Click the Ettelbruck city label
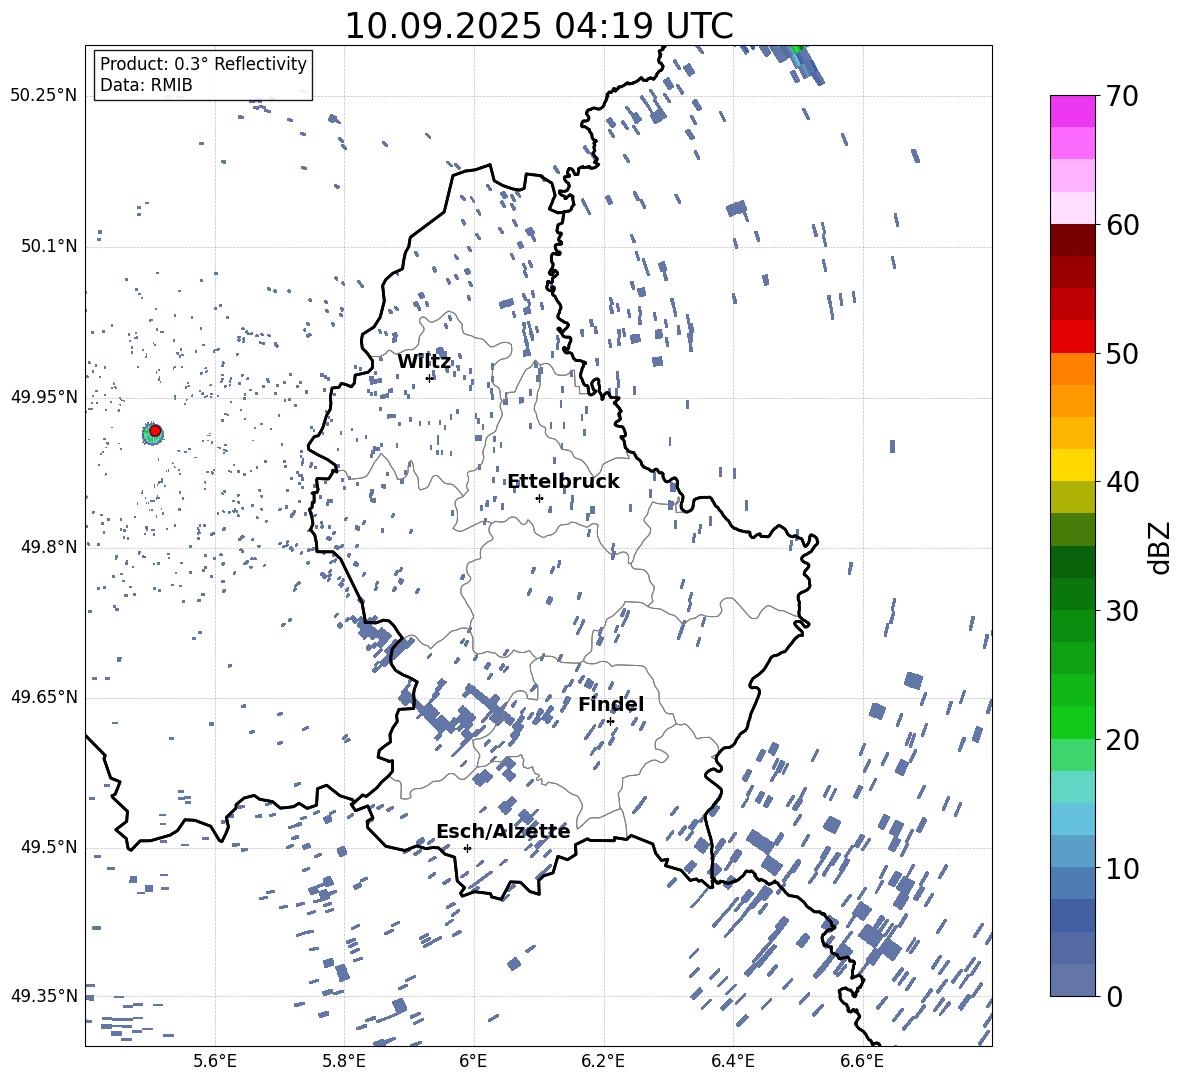Screen dimensions: 1184x1081 (563, 482)
